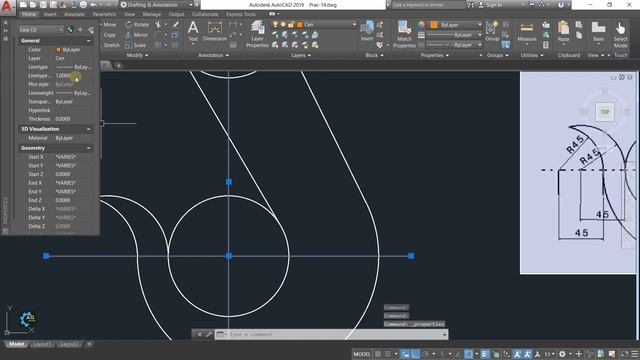Image resolution: width=640 pixels, height=360 pixels.
Task: Click the object color wheel icon in ribbon
Action: tap(421, 25)
